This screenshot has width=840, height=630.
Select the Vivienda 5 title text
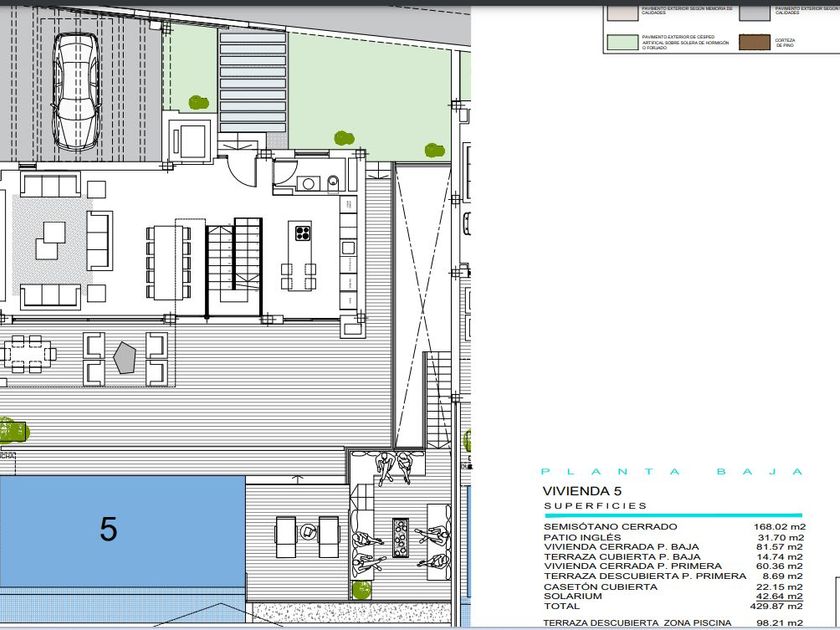tap(581, 491)
